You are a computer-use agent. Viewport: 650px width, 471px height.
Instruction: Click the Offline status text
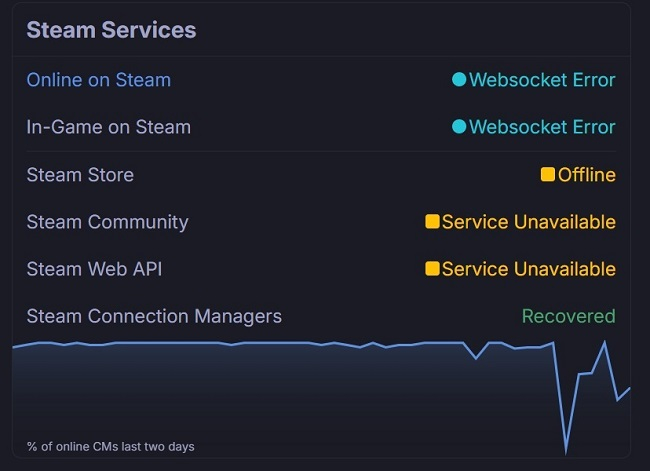click(587, 175)
